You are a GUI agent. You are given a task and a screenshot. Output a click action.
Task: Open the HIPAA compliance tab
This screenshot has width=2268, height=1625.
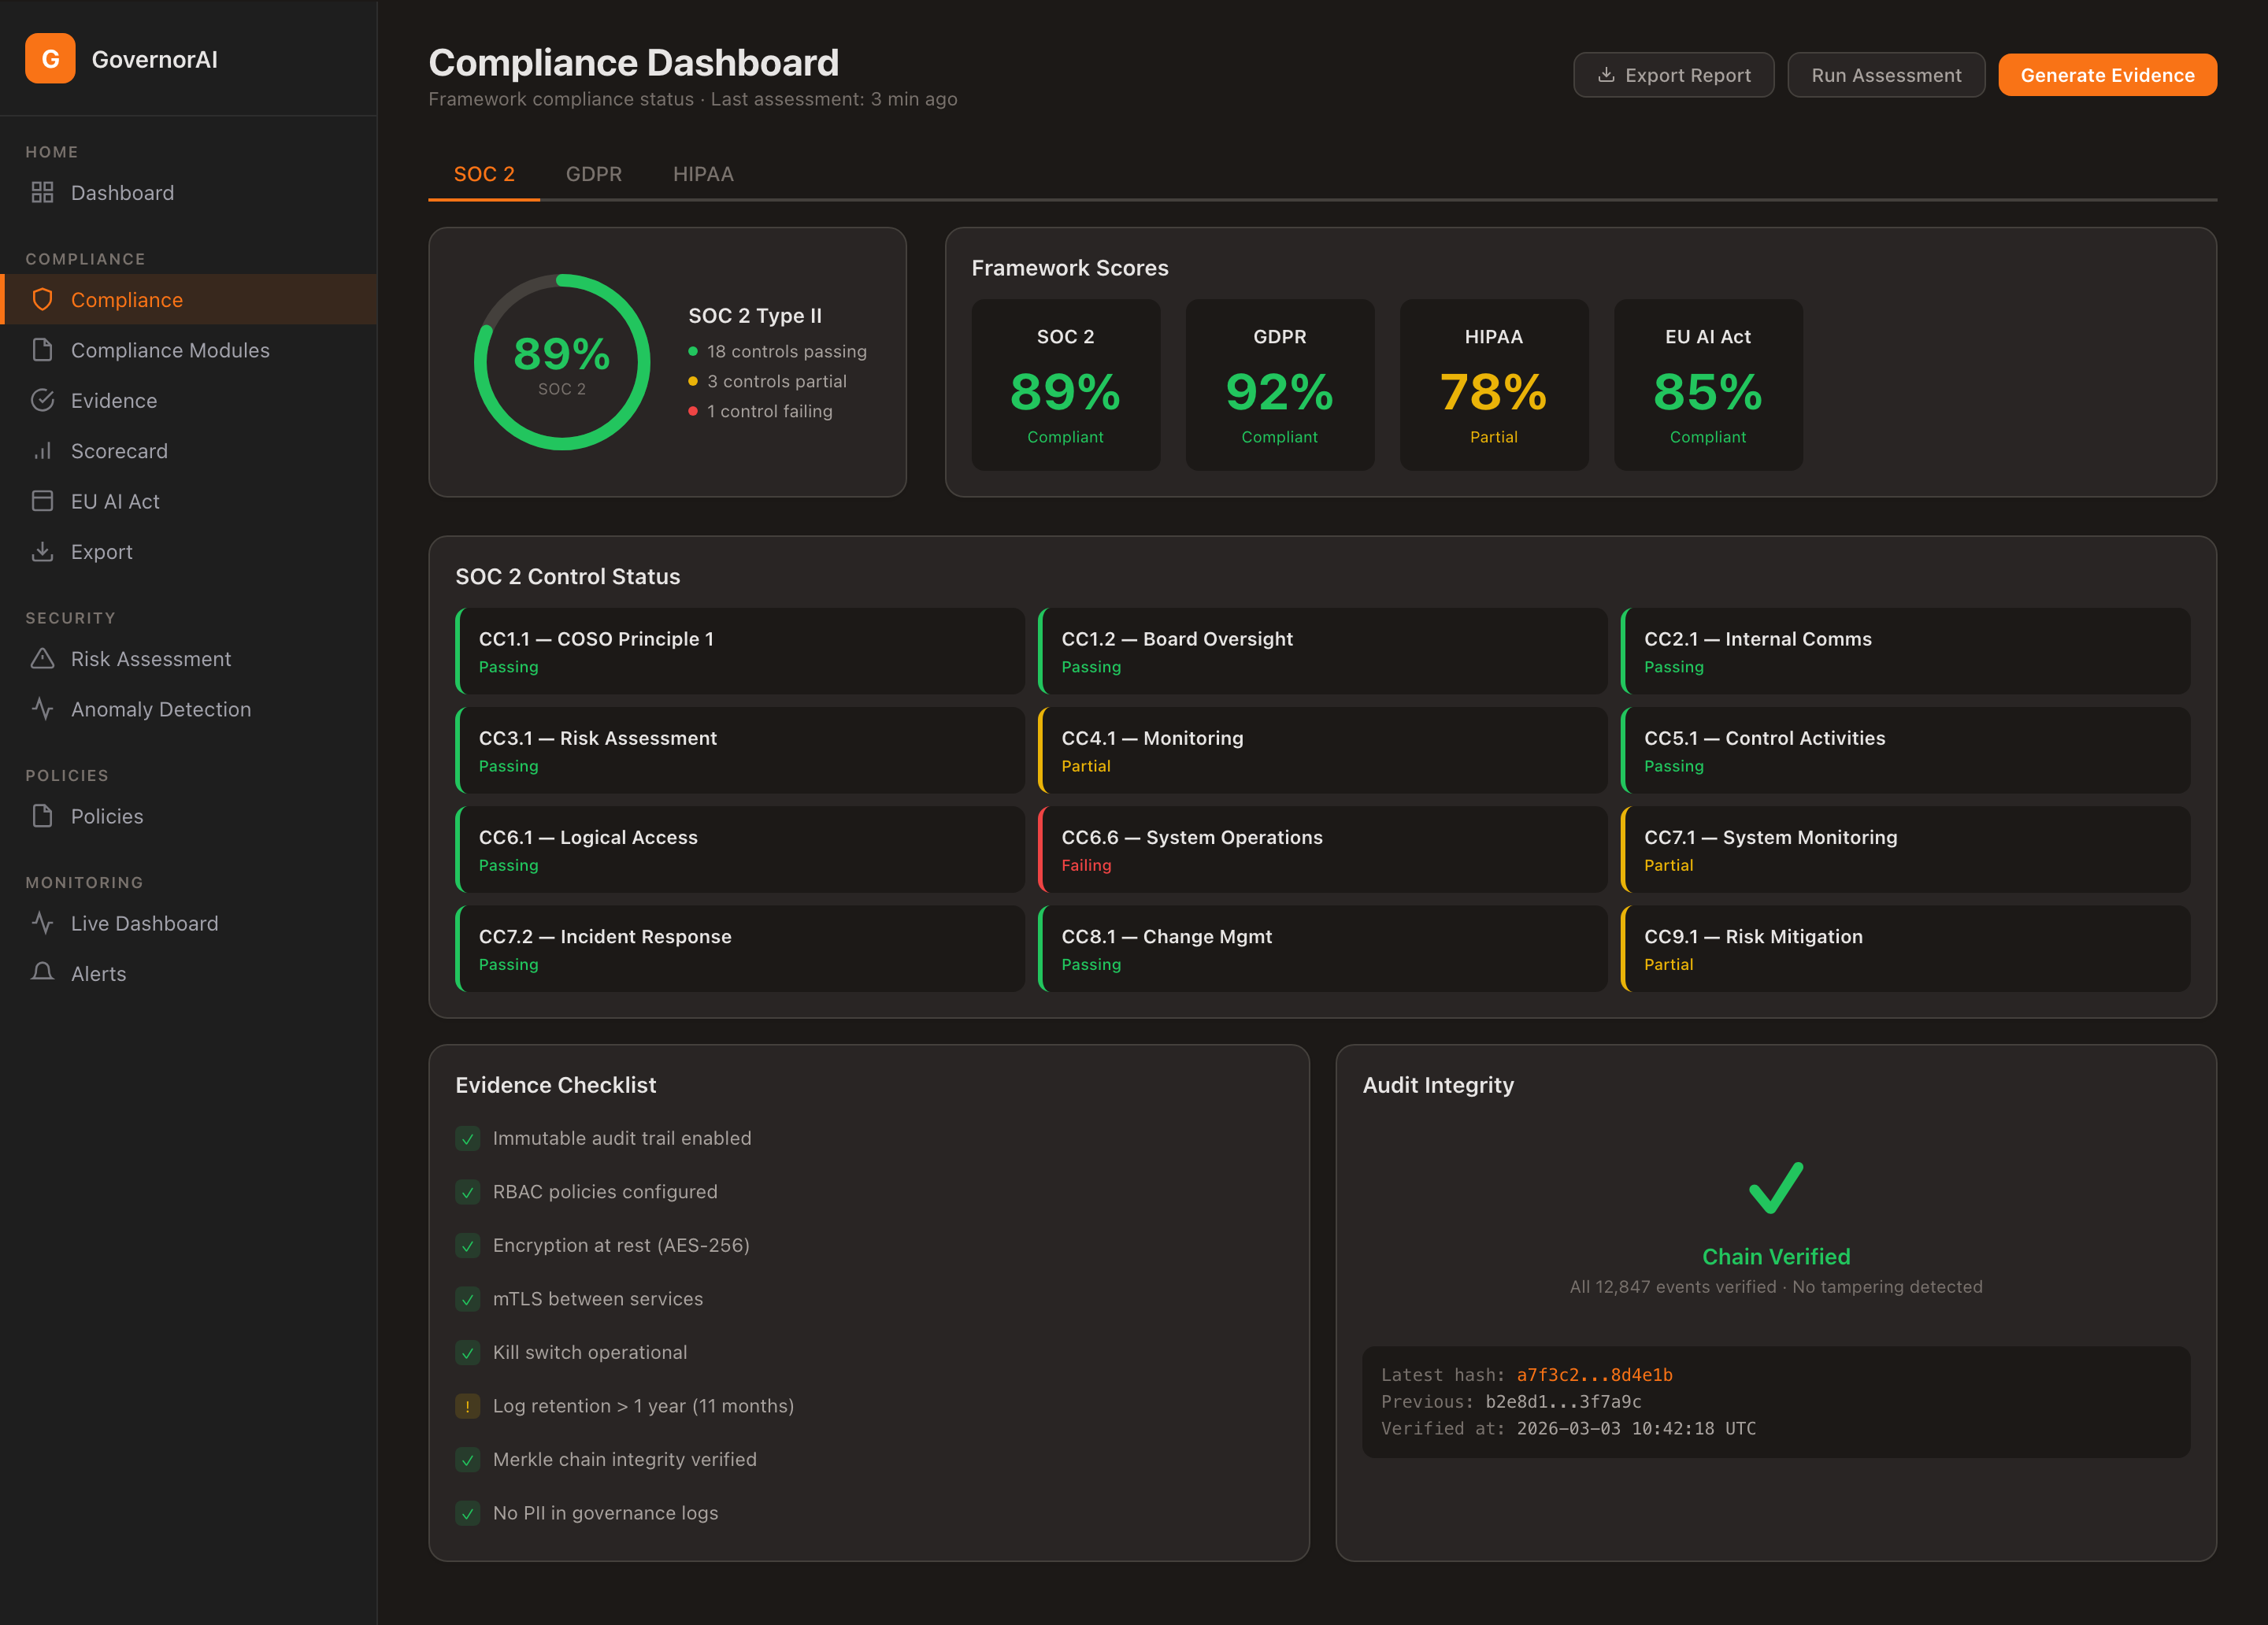point(703,173)
